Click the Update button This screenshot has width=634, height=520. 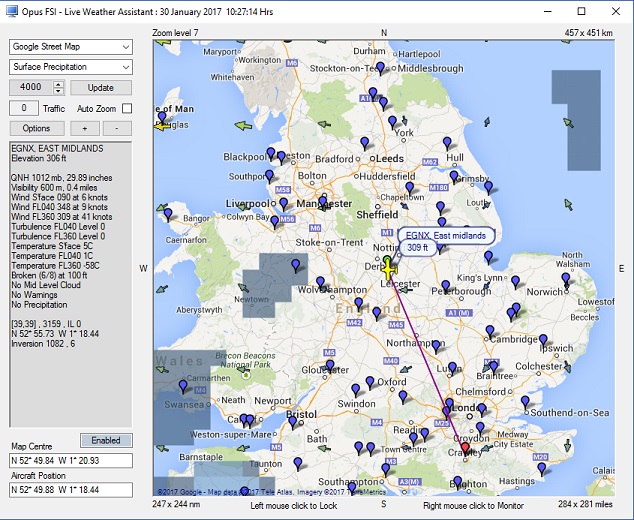point(101,88)
